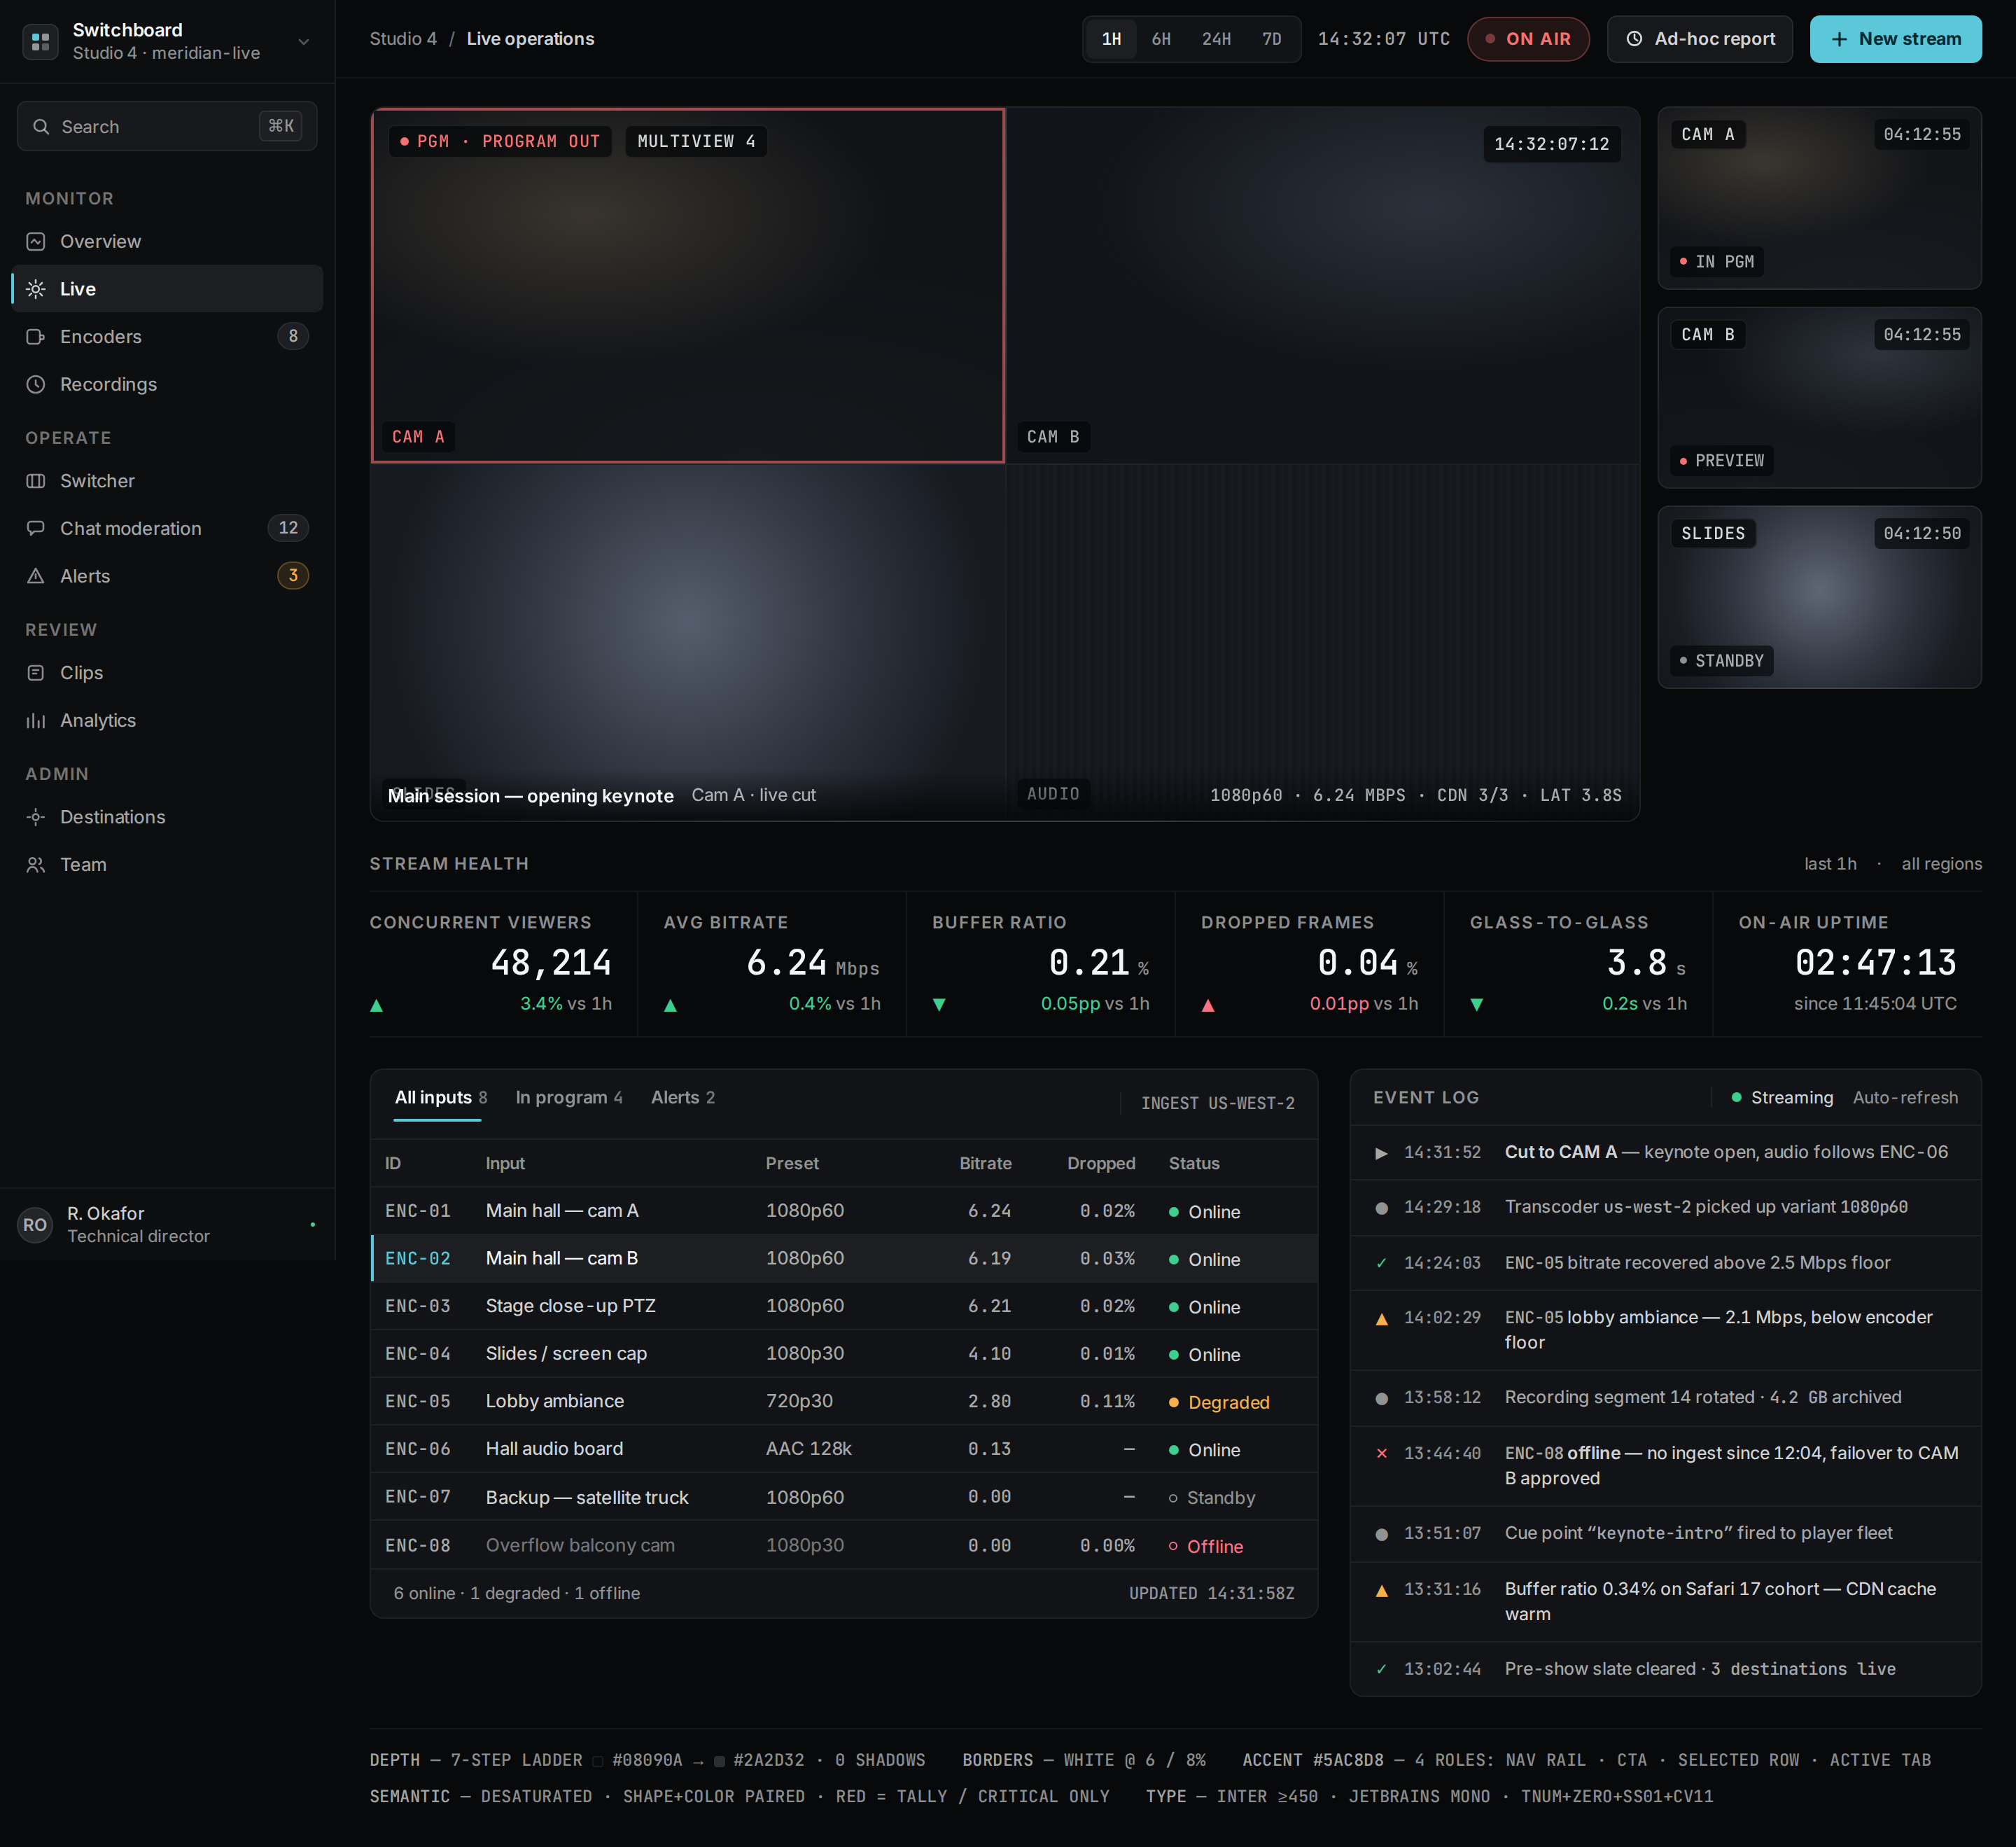Focus the Search input field
The height and width of the screenshot is (1847, 2016).
click(x=167, y=126)
